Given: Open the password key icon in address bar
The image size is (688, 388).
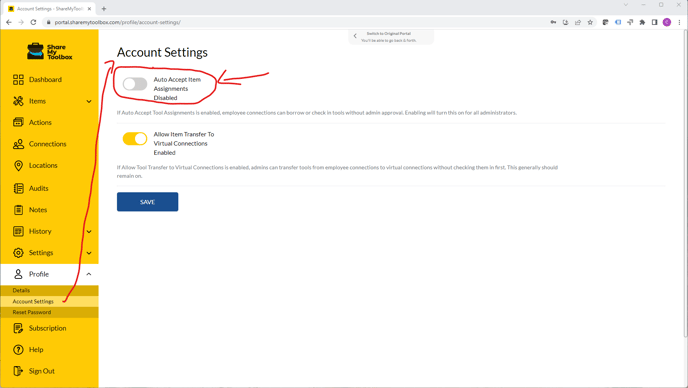Looking at the screenshot, I should 553,22.
